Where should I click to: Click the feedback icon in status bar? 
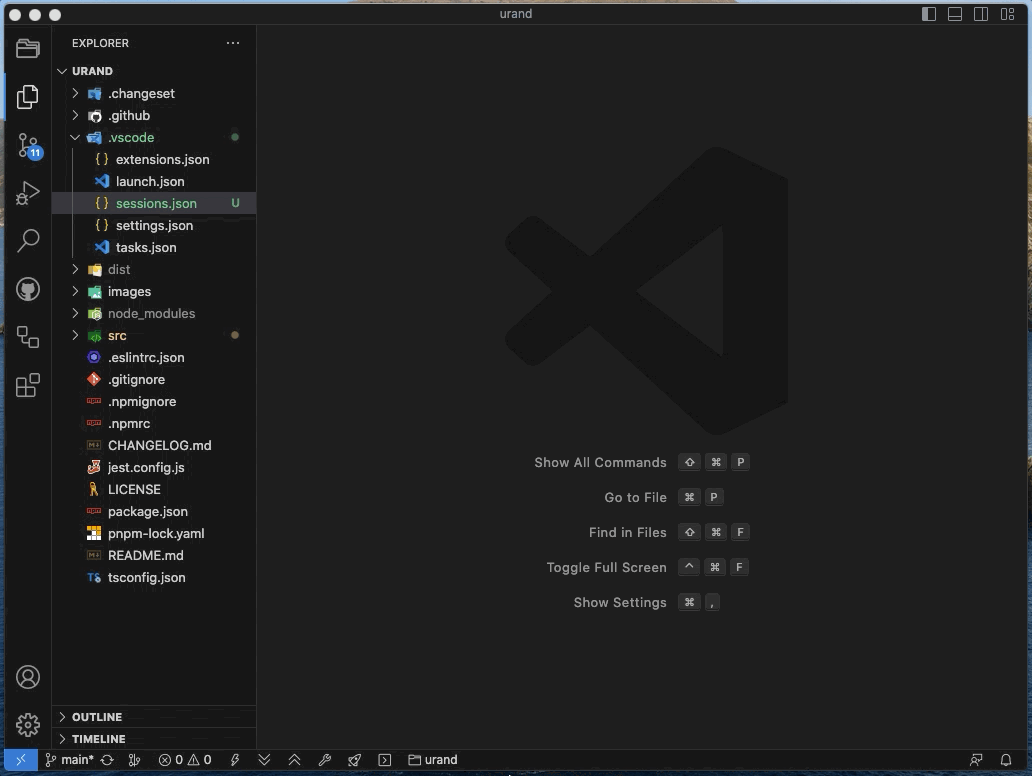976,760
